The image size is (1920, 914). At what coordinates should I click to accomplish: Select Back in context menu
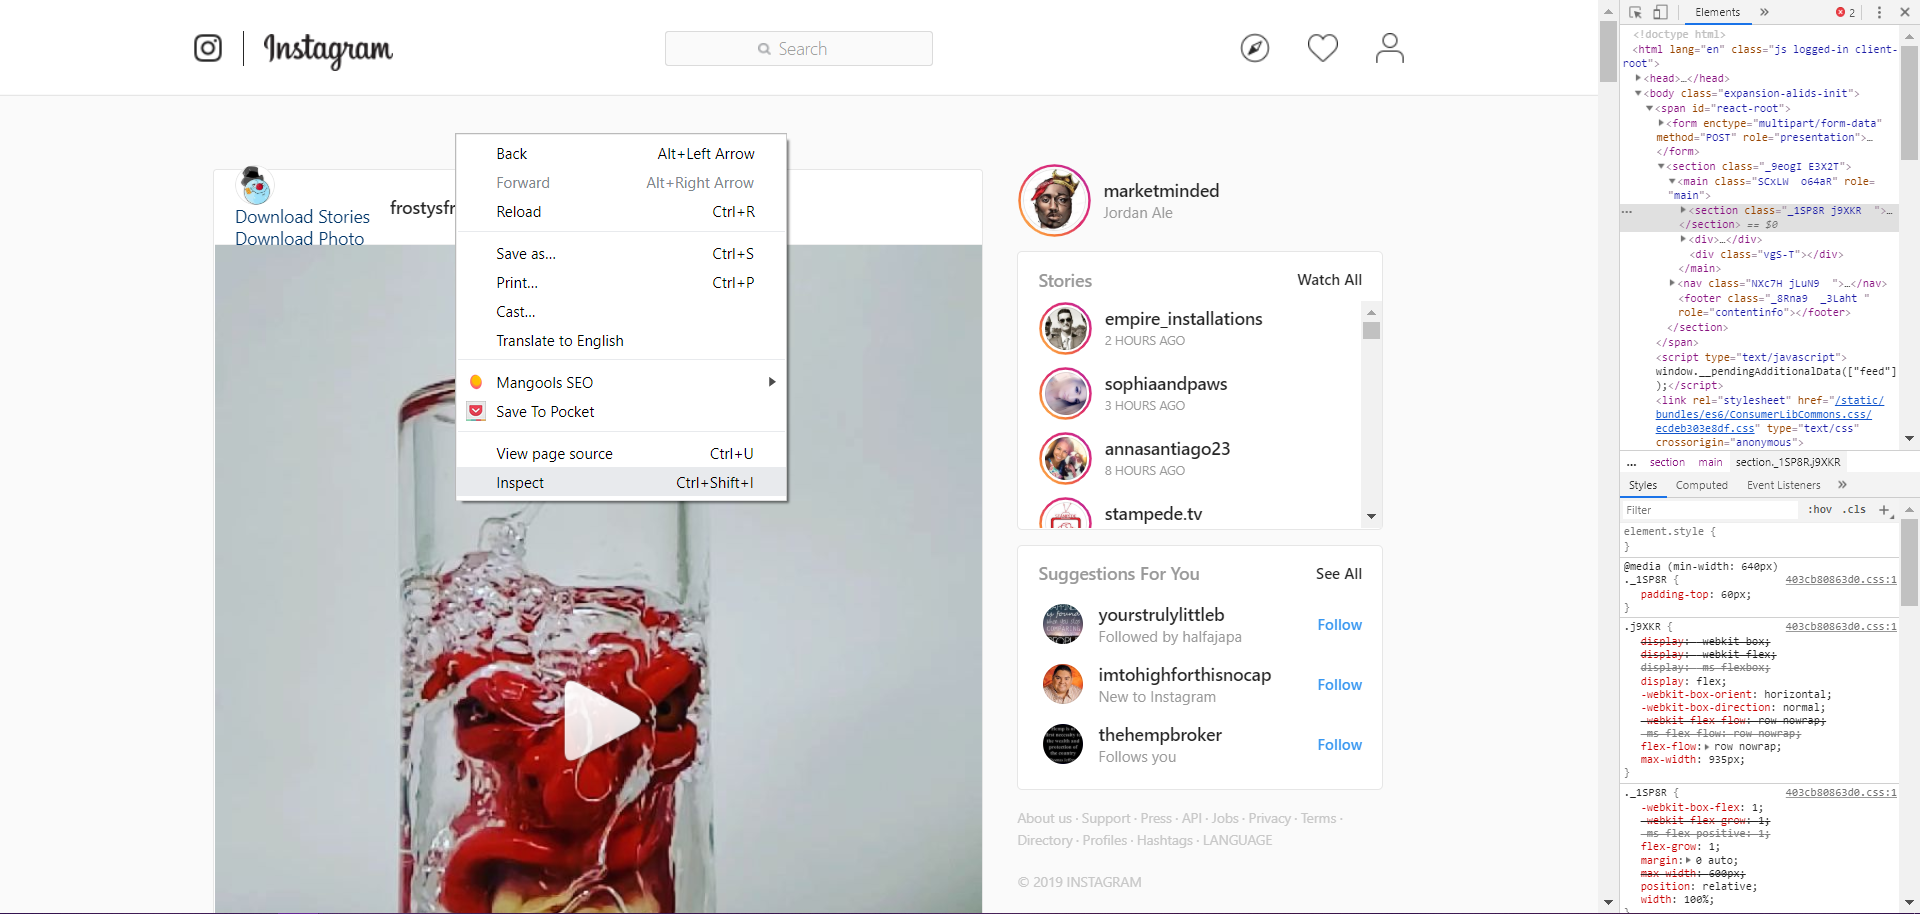point(621,154)
